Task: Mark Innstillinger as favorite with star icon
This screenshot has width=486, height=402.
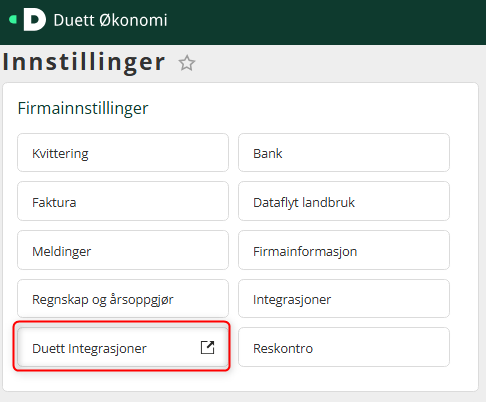Action: [x=187, y=63]
